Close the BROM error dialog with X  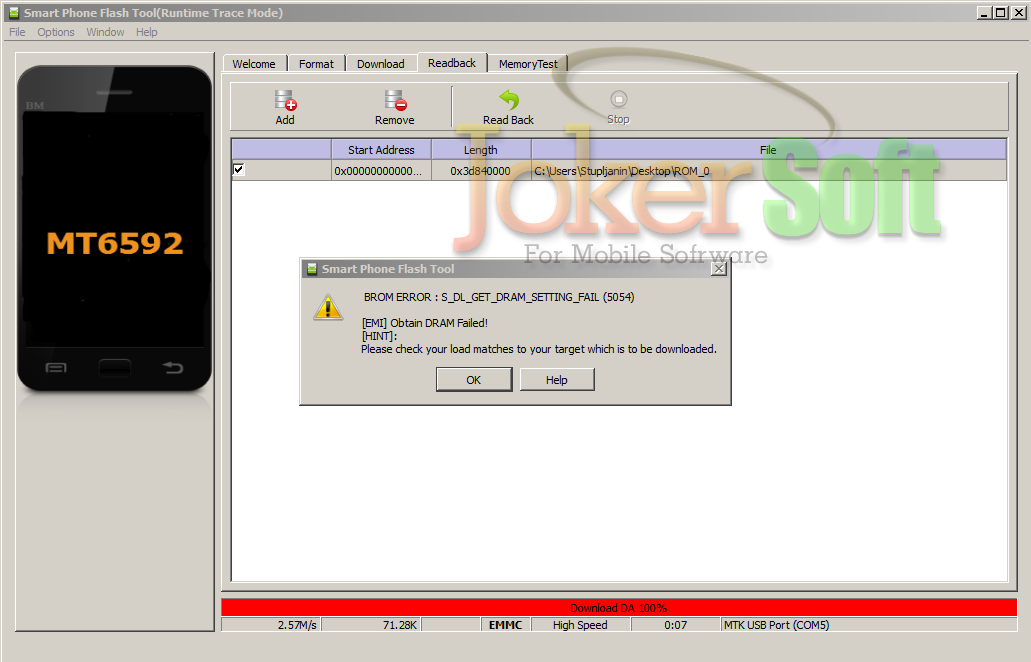[719, 268]
